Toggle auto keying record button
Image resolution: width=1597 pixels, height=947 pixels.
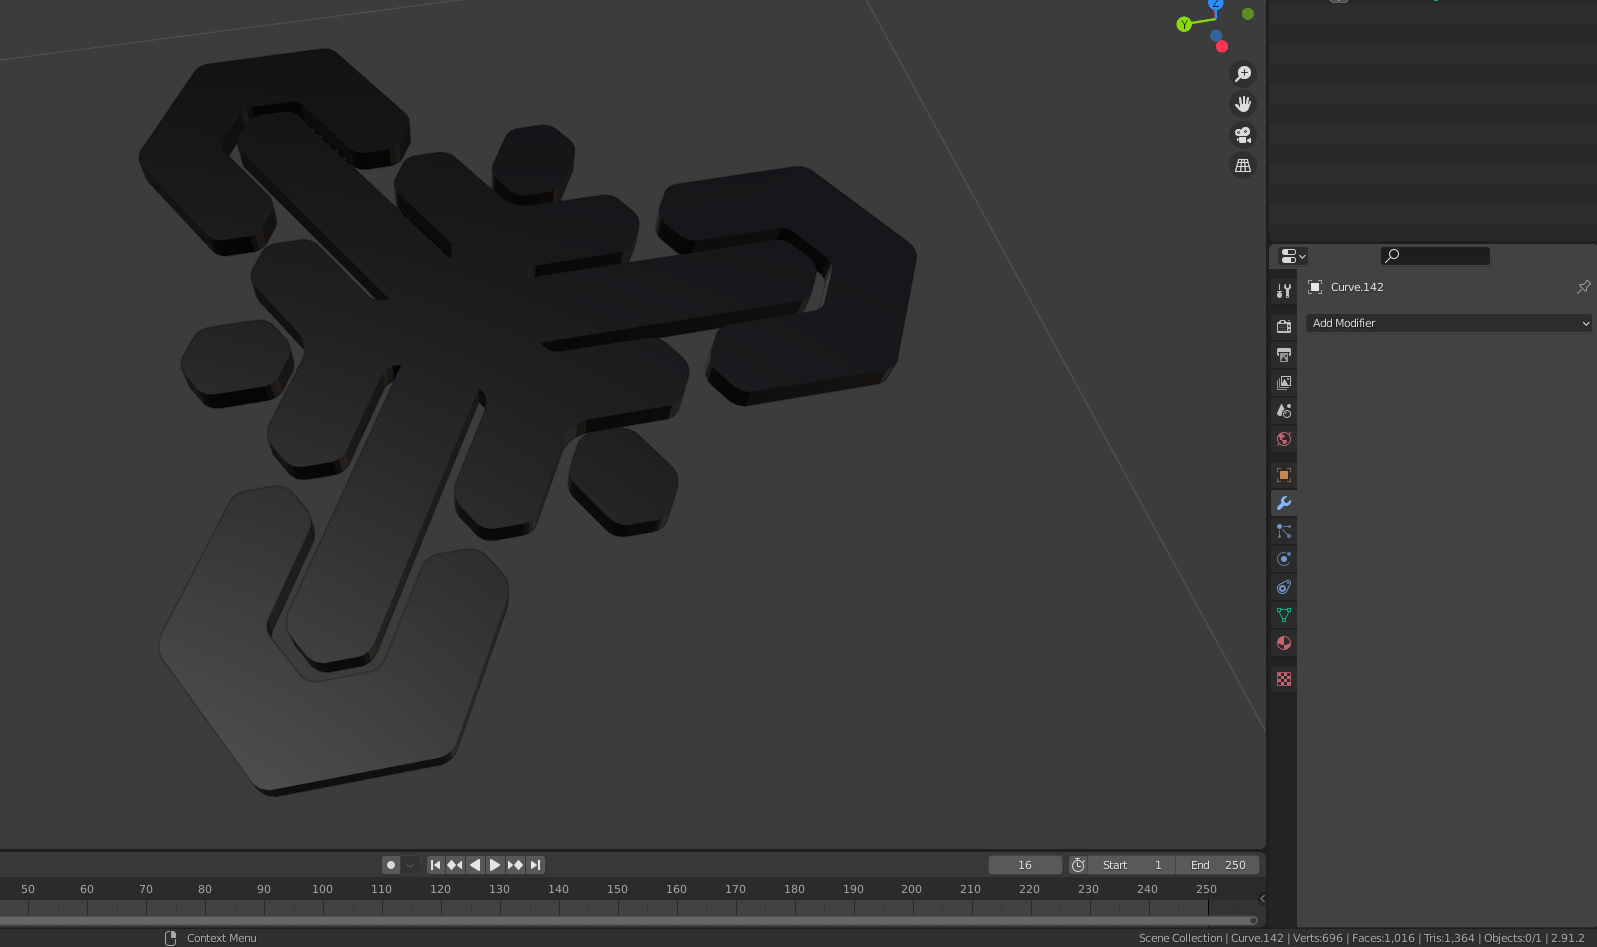tap(391, 865)
